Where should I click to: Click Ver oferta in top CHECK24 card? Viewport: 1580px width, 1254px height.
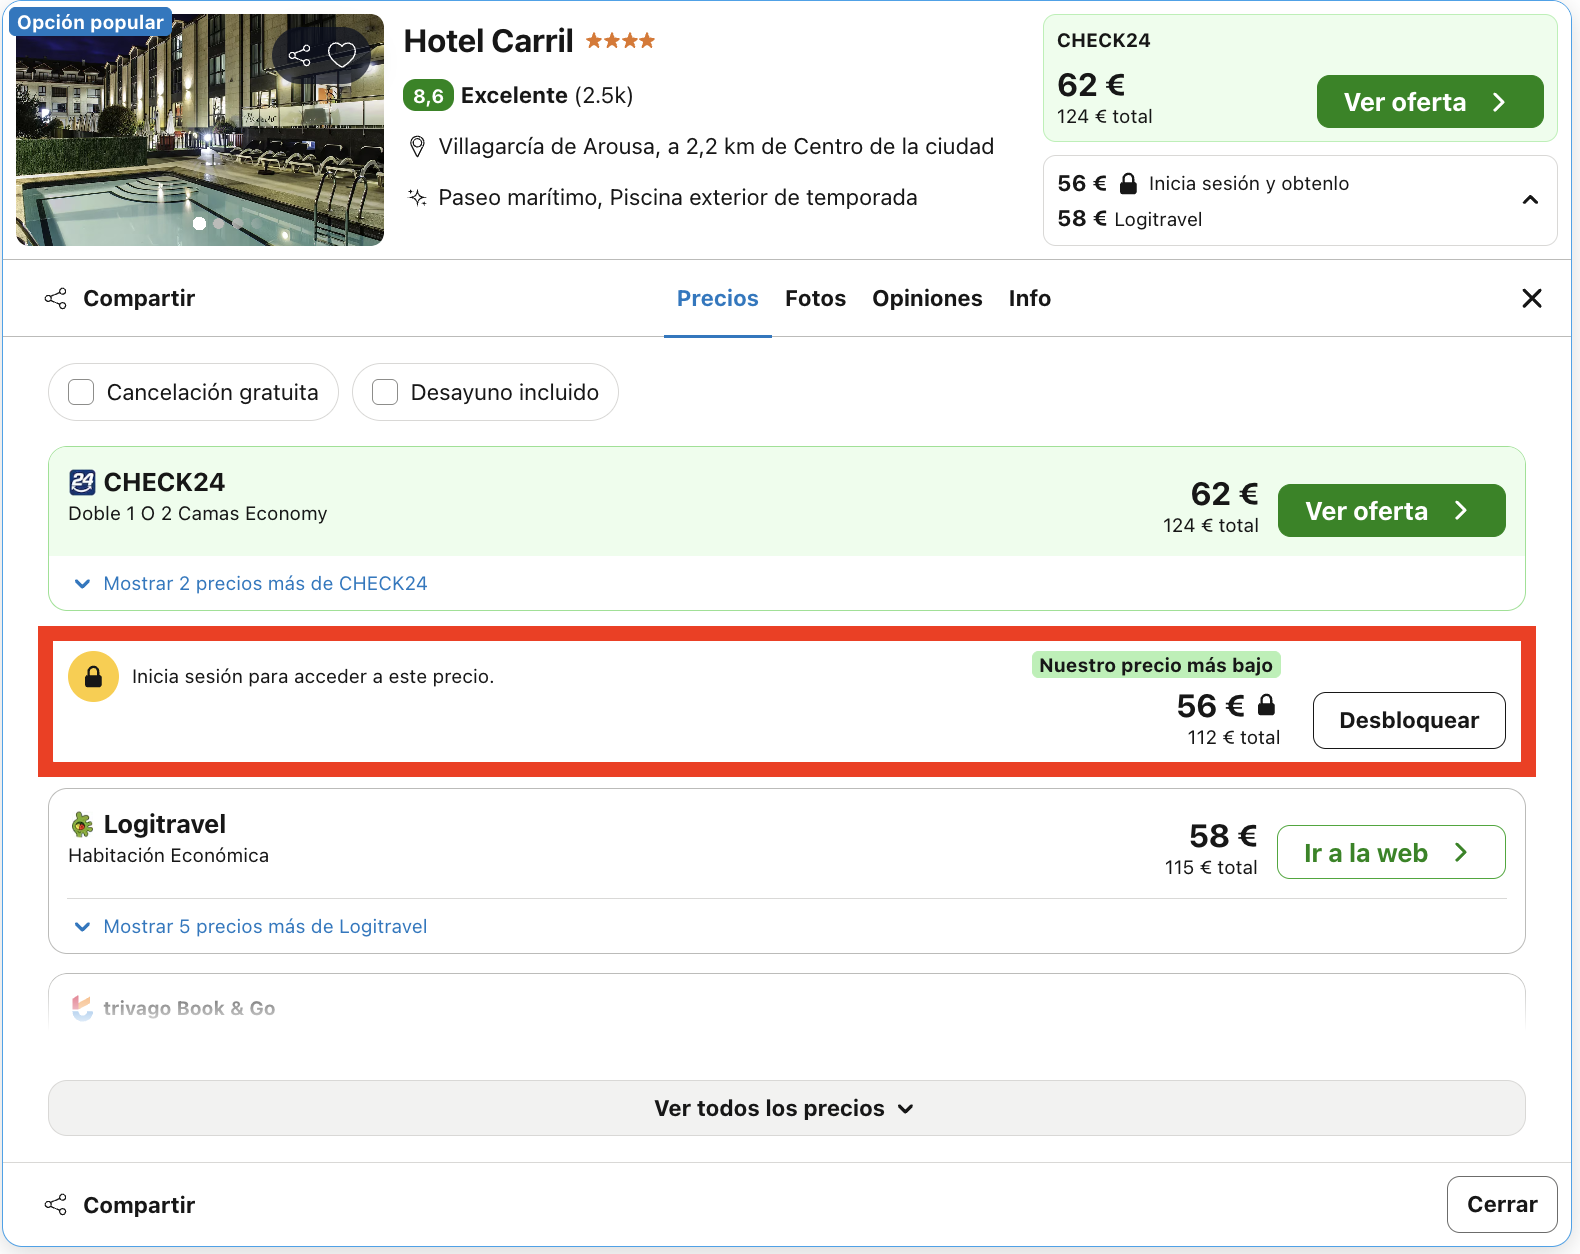point(1430,102)
